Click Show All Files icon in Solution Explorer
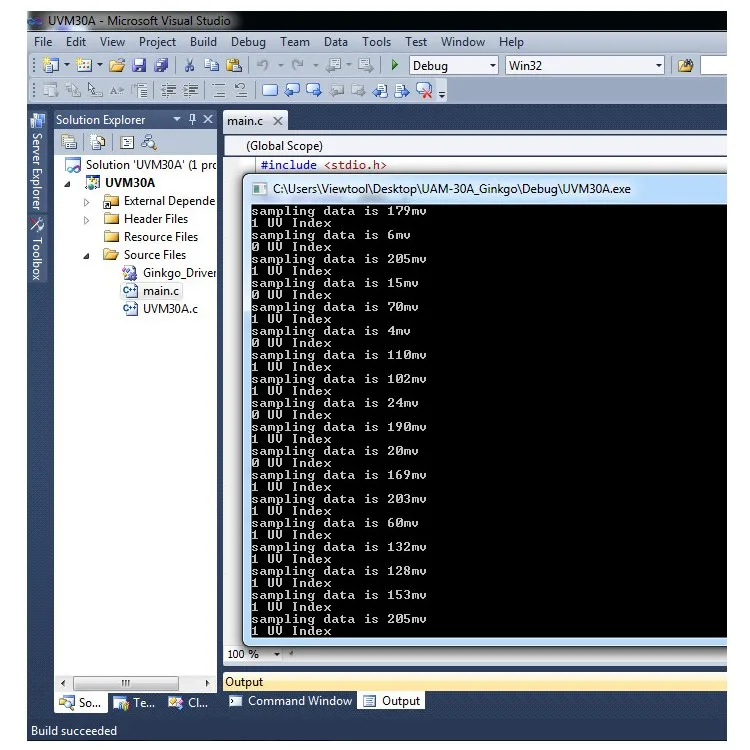This screenshot has width=750, height=750. (98, 142)
